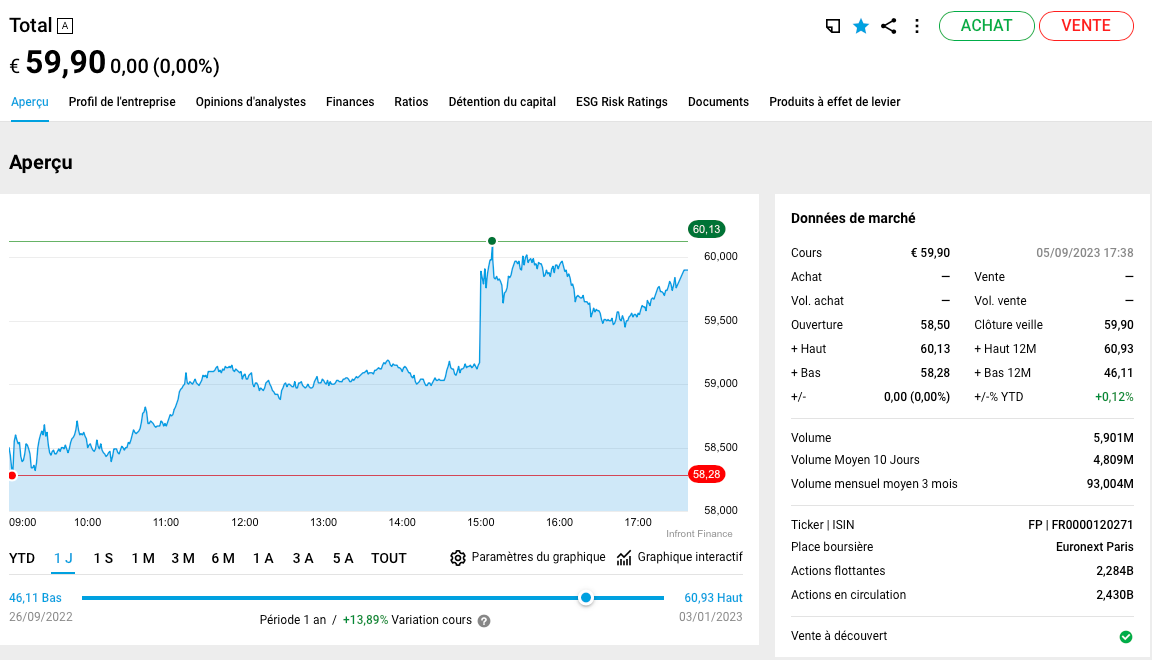This screenshot has height=660, width=1152.
Task: Click the +0,12% YTD value
Action: 1115,397
